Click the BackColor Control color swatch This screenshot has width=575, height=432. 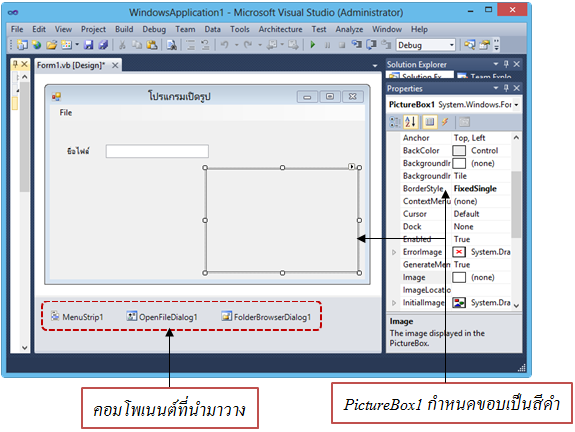tap(459, 151)
